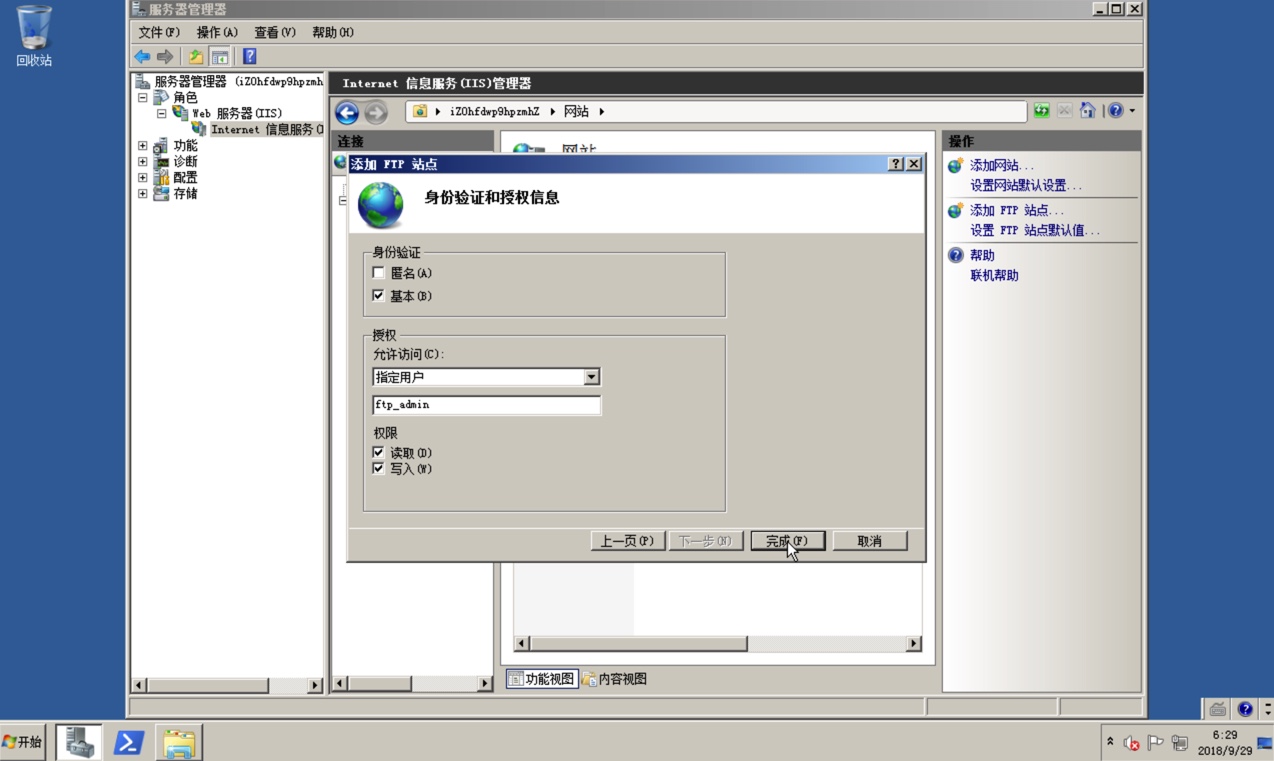The width and height of the screenshot is (1274, 761).
Task: Click the Action Center flag tray icon
Action: (x=1156, y=743)
